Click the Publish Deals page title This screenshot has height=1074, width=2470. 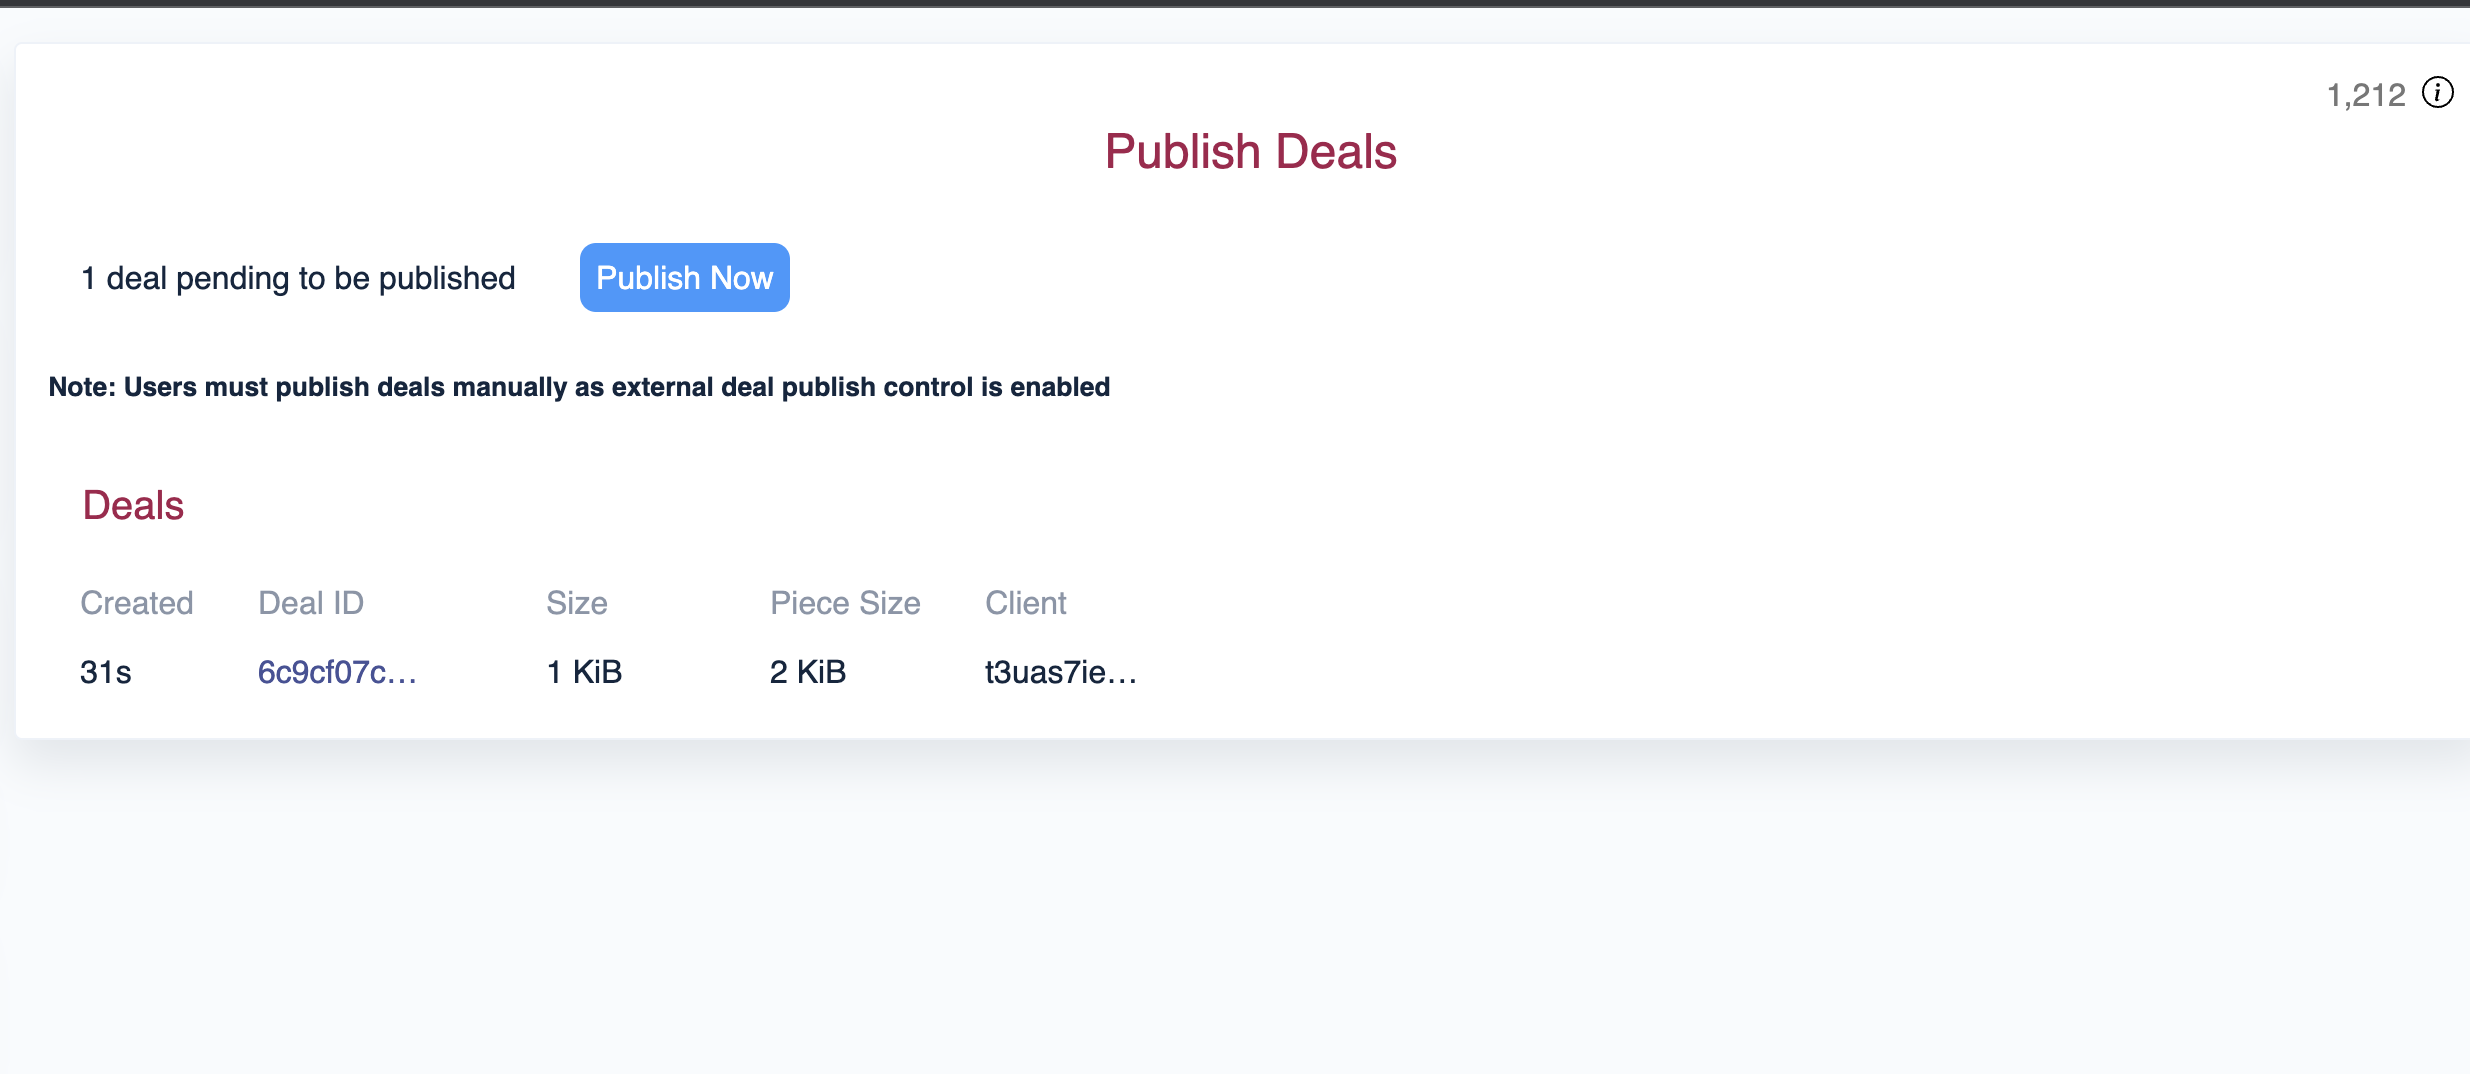(x=1250, y=152)
